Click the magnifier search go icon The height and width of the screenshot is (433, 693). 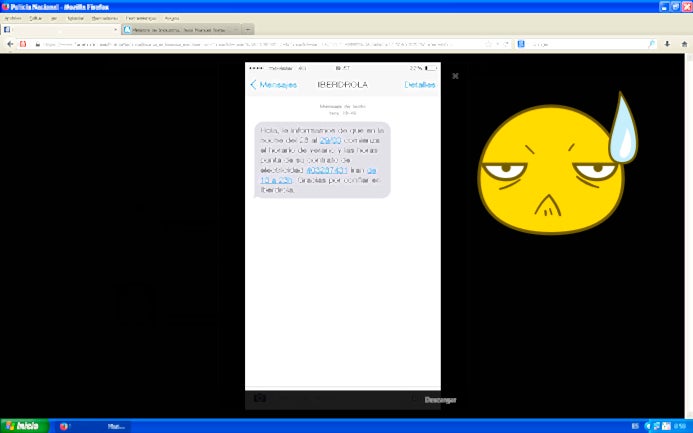[651, 44]
